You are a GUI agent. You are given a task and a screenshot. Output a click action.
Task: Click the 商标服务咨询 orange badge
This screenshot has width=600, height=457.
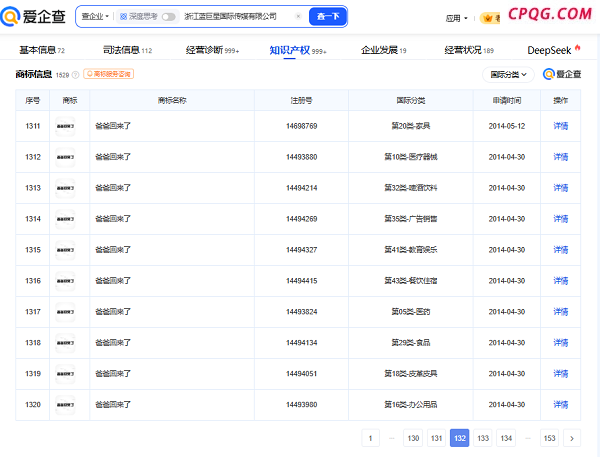[x=109, y=74]
